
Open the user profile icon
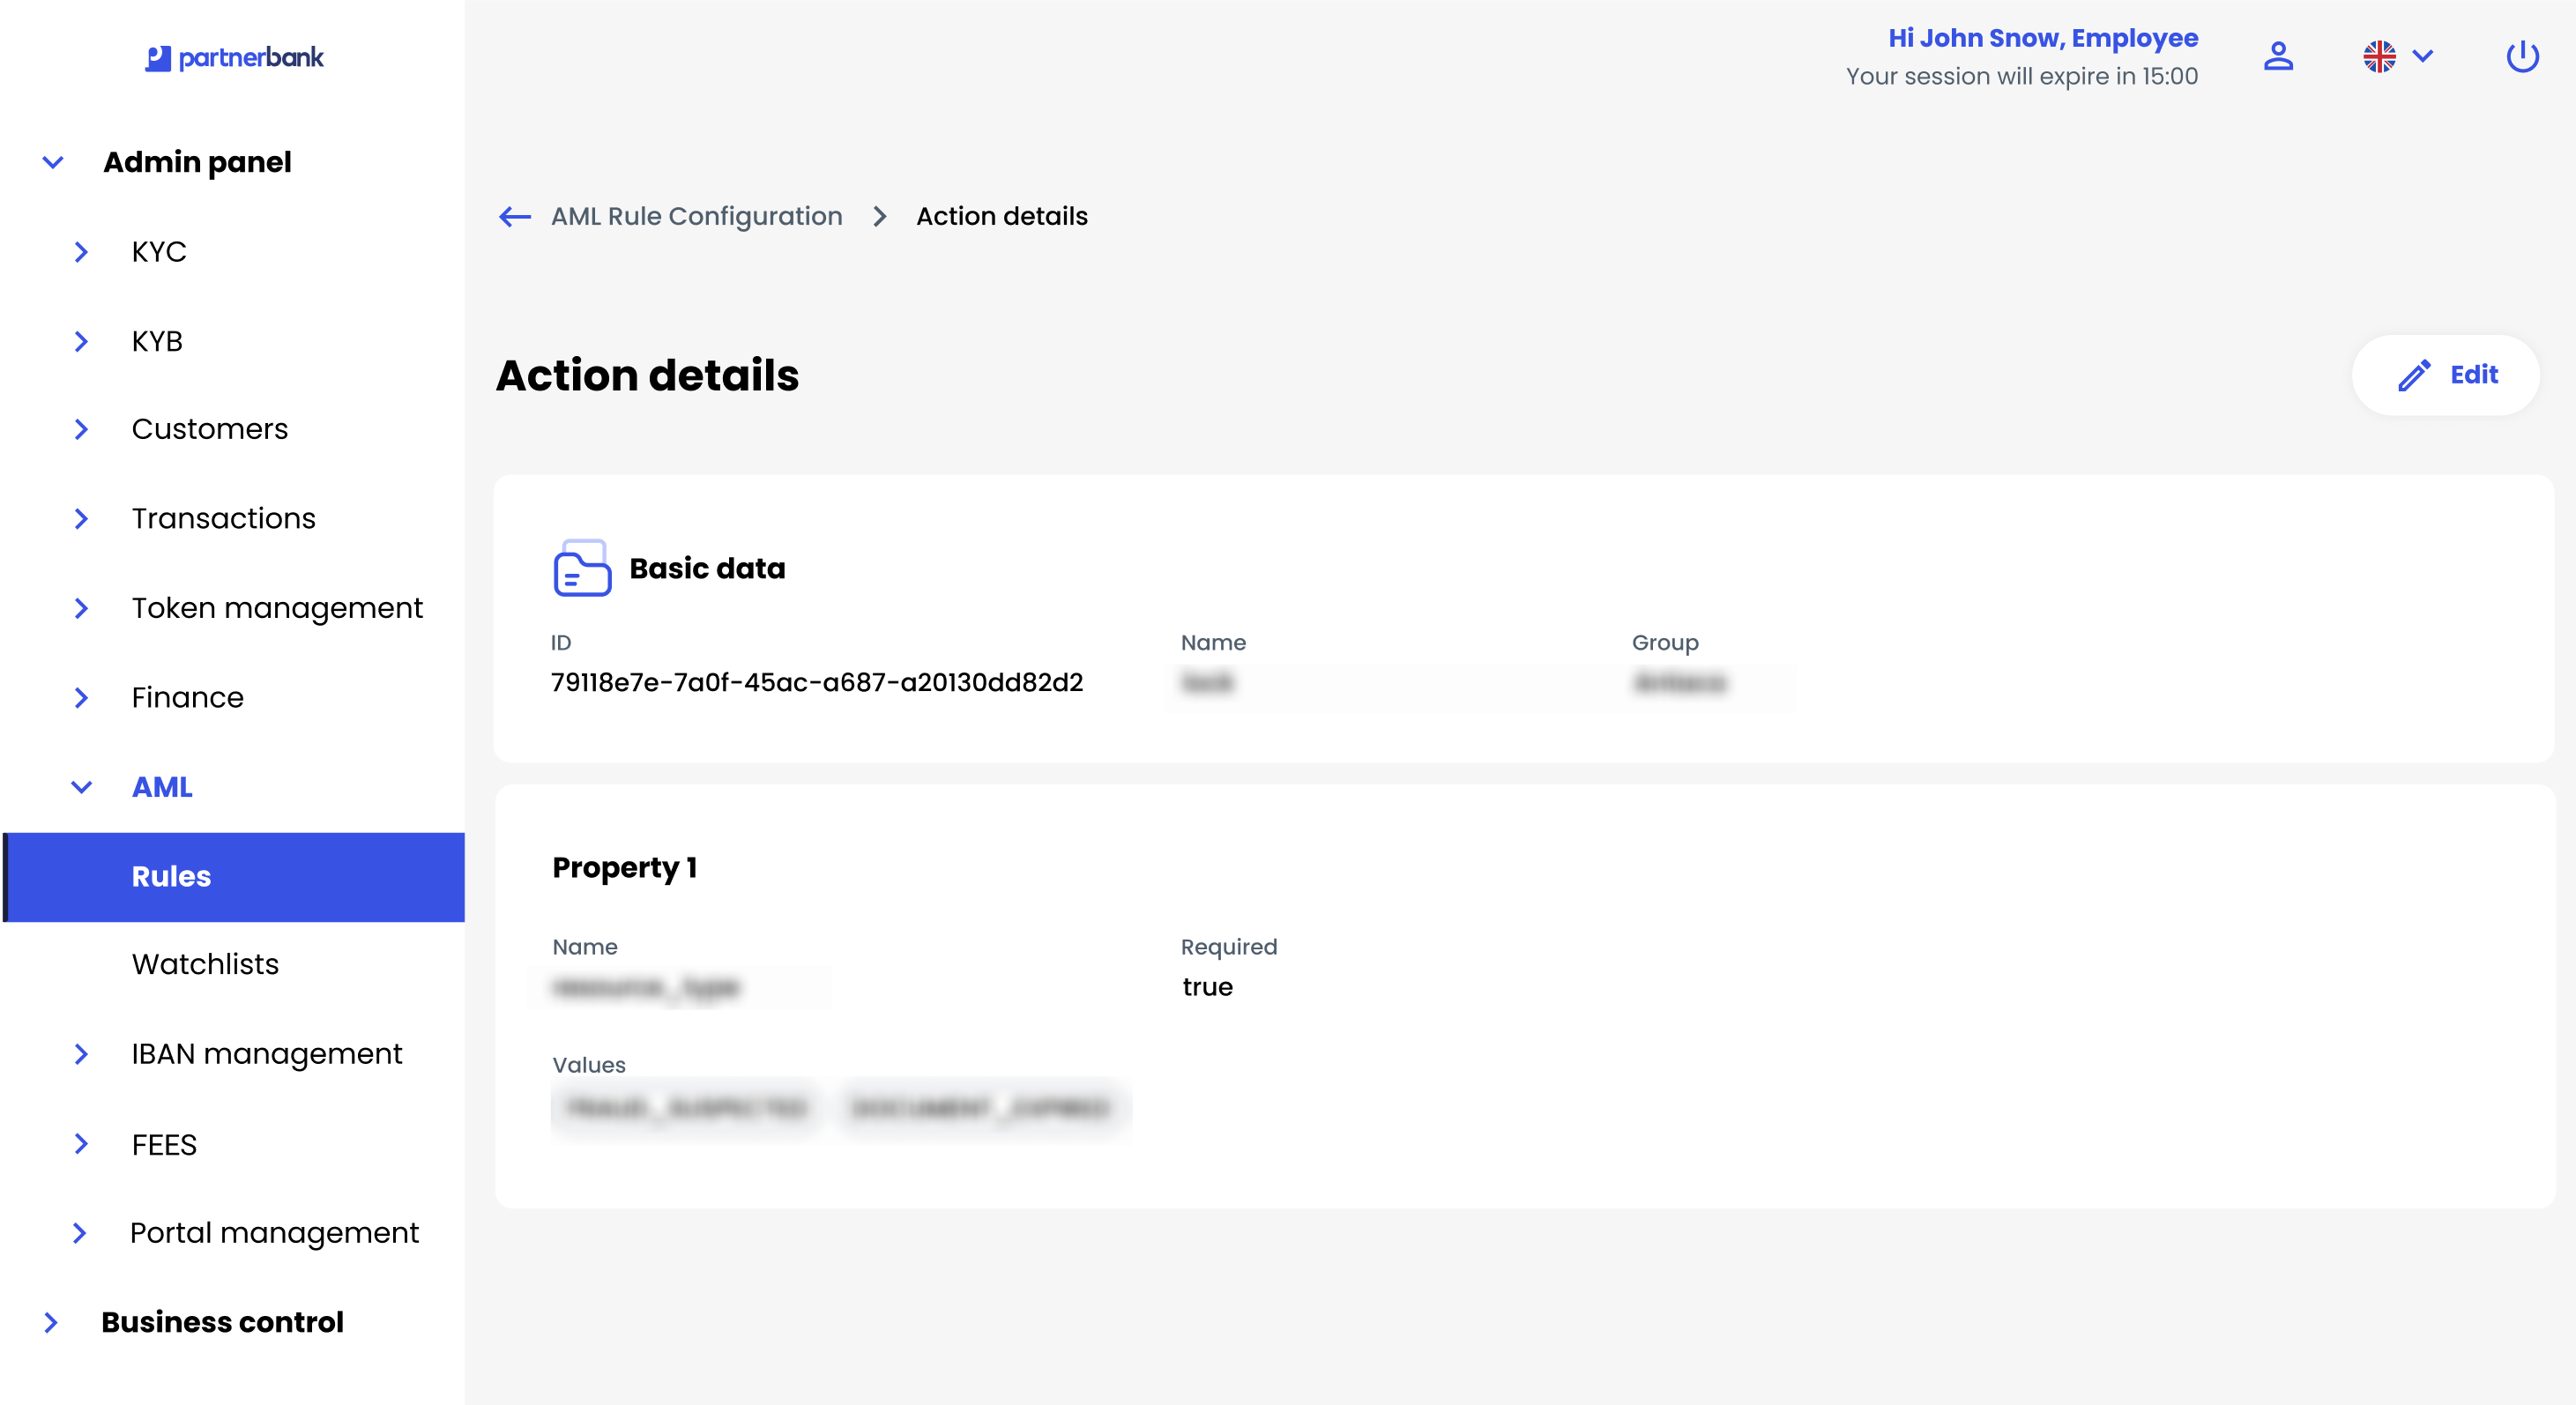2278,56
